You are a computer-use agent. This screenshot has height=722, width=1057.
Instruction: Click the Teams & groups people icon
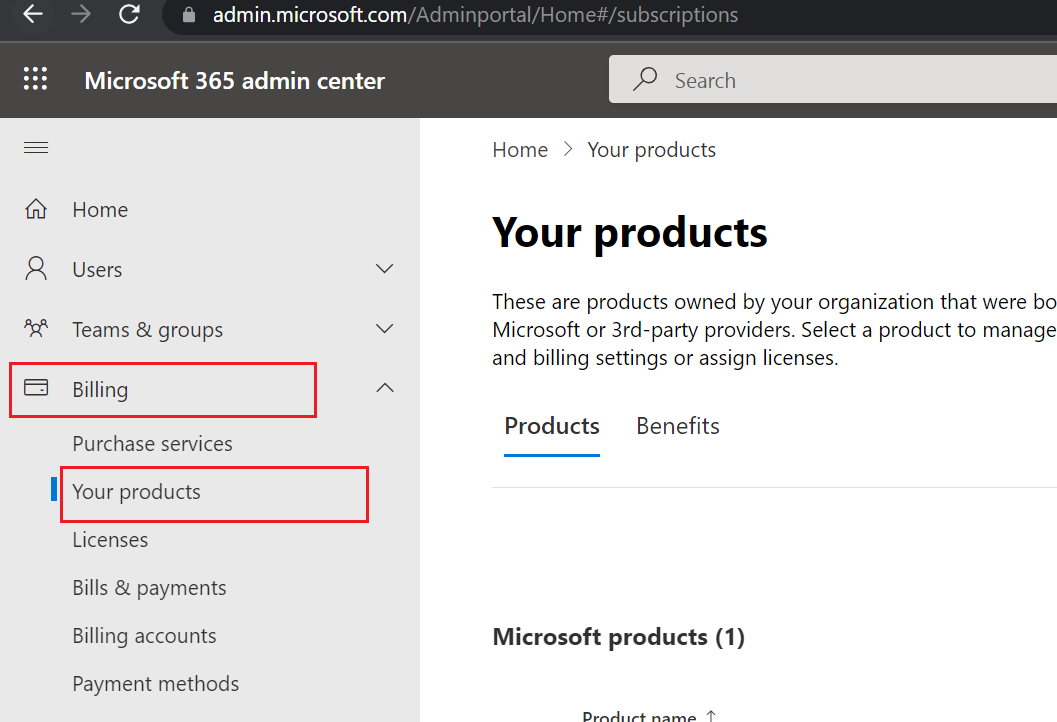tap(36, 329)
